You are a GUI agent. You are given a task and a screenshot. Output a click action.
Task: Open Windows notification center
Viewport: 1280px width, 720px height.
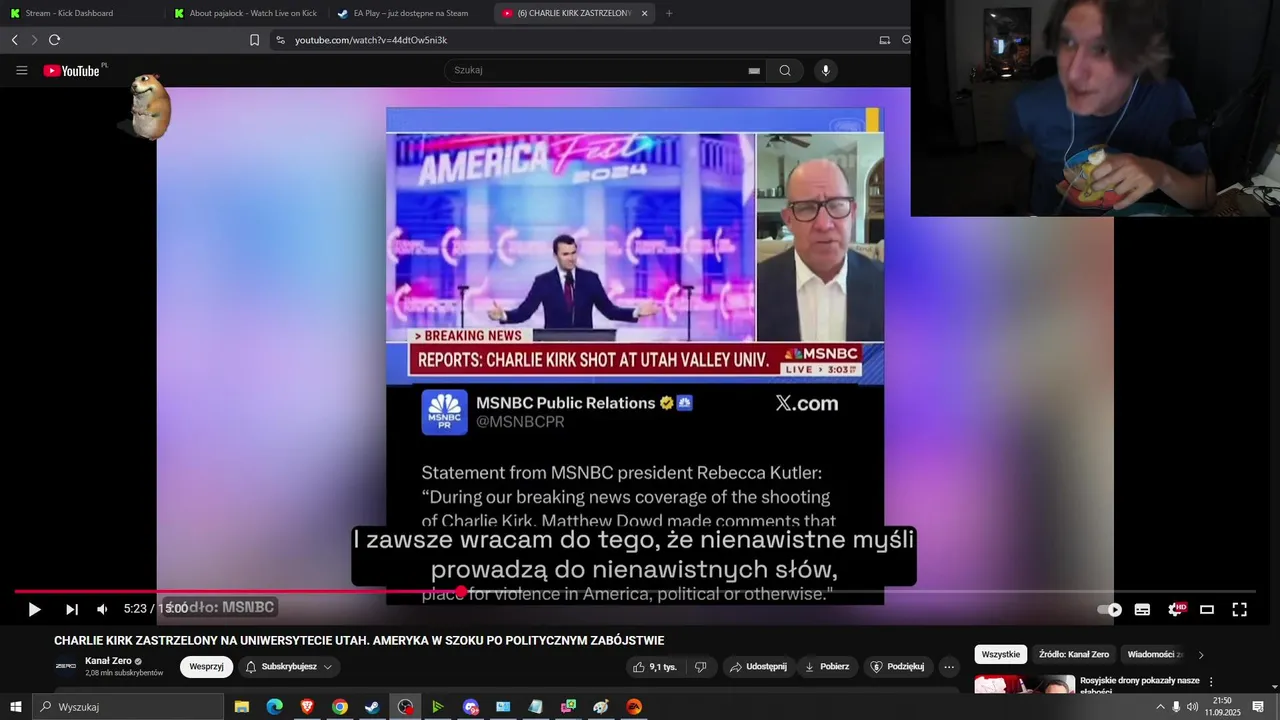tap(1258, 707)
